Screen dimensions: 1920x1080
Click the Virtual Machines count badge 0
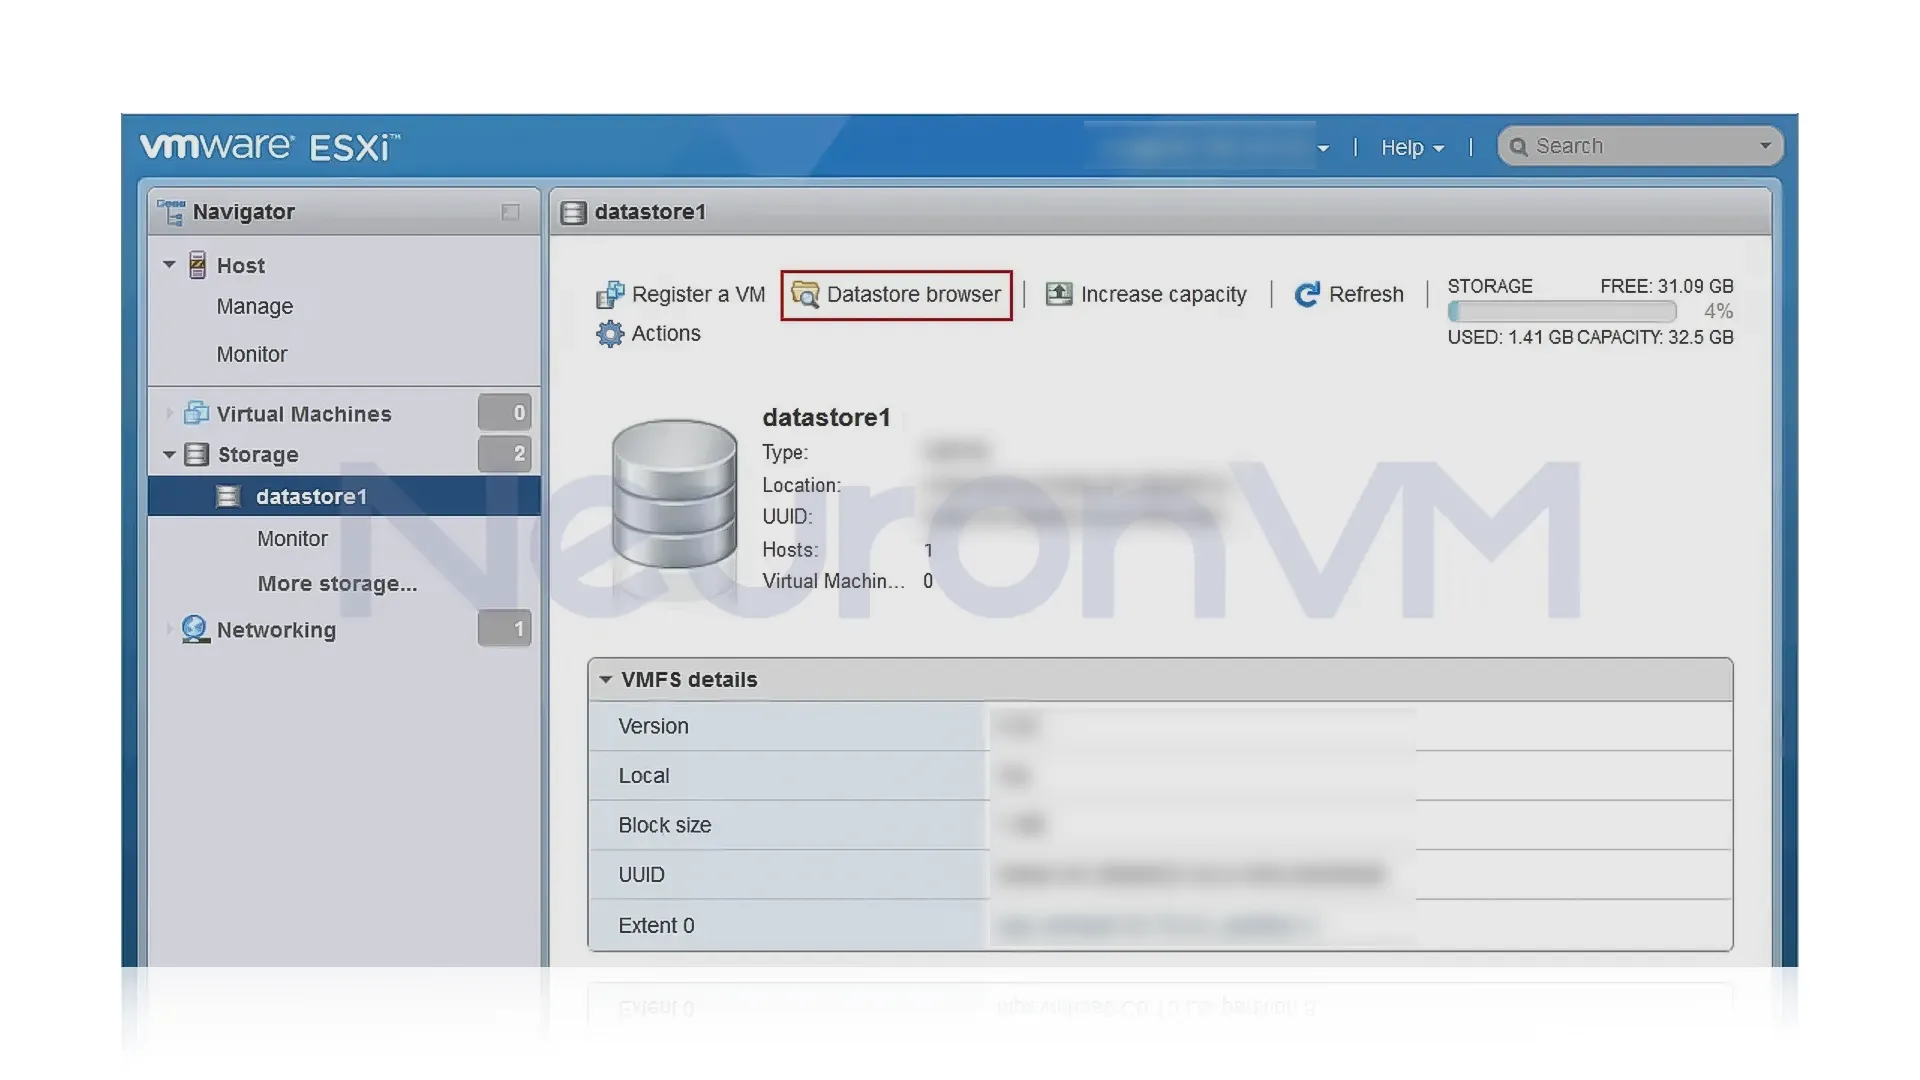click(505, 413)
